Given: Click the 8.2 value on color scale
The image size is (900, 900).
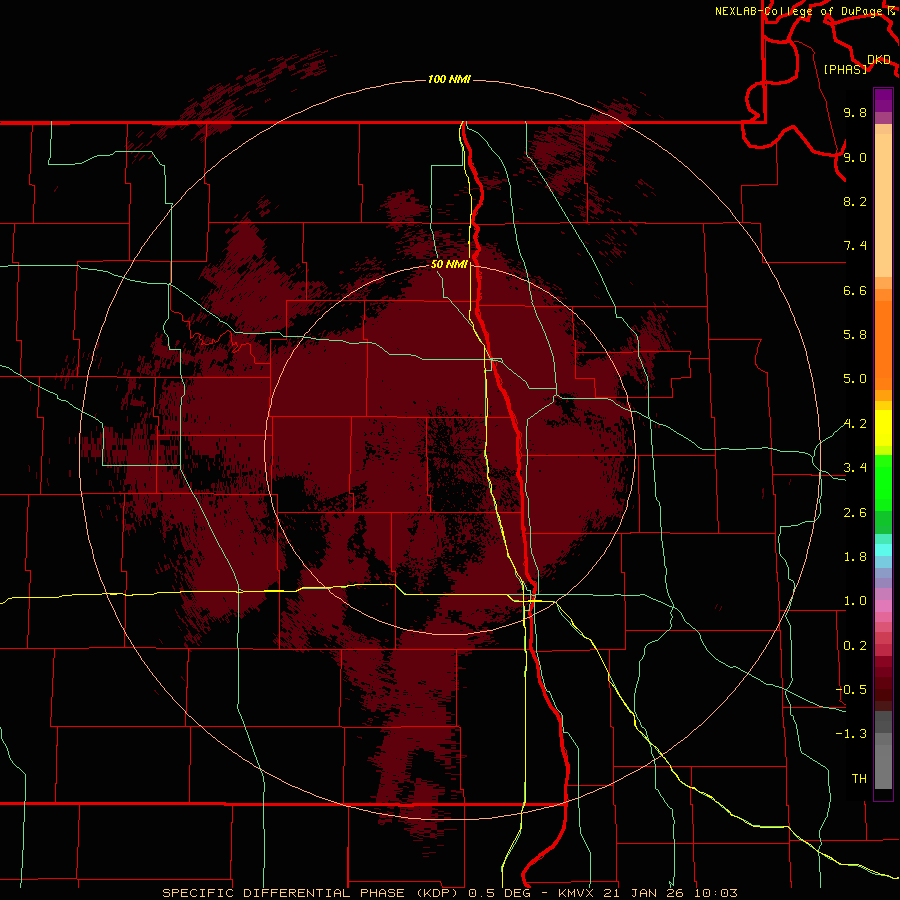Looking at the screenshot, I should pos(855,201).
